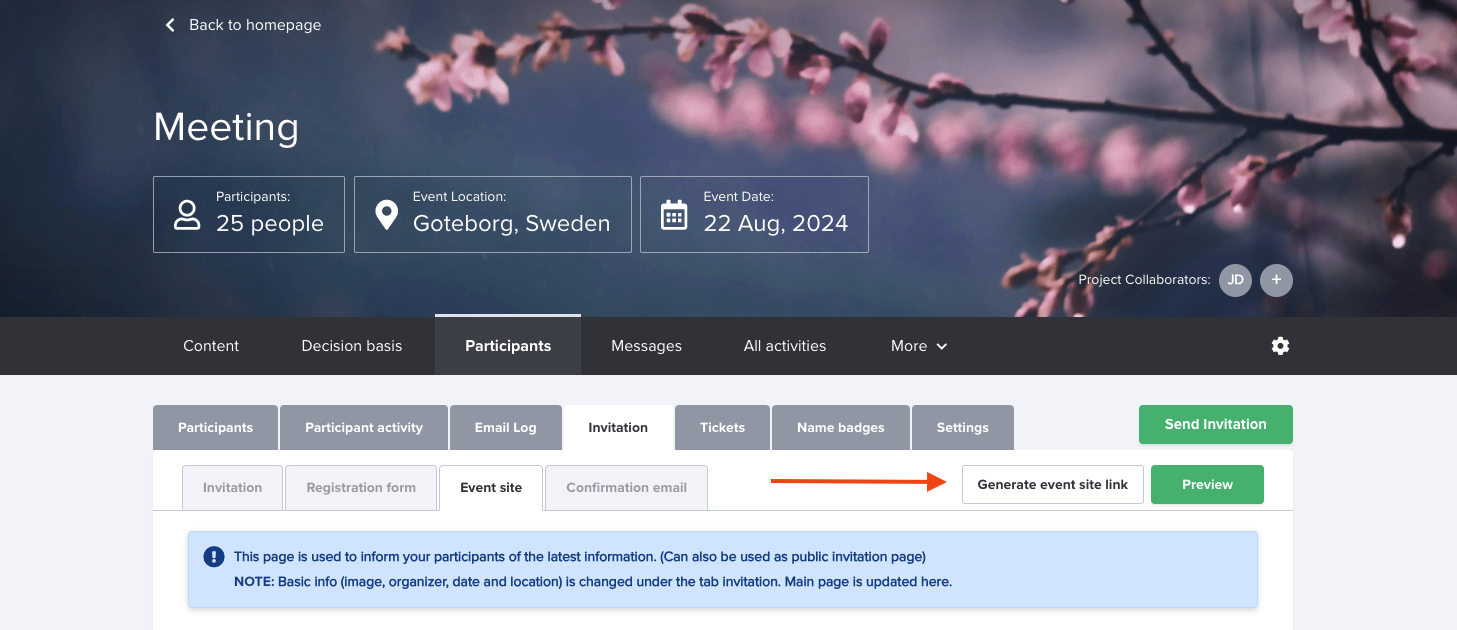Click the JD collaborator avatar

click(x=1235, y=280)
